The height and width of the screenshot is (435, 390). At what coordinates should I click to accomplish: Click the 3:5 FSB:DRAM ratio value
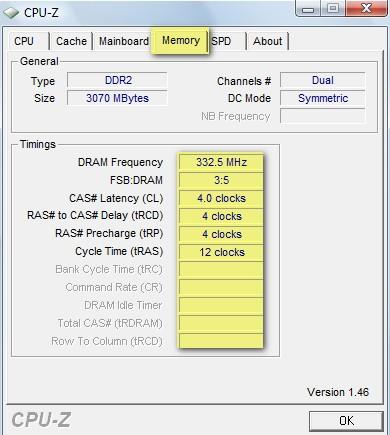point(221,180)
